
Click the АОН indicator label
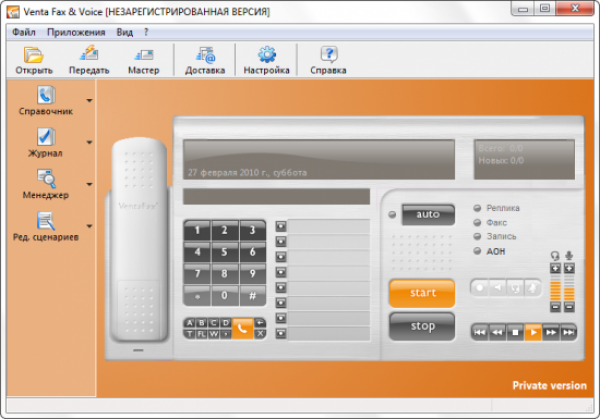click(x=496, y=251)
